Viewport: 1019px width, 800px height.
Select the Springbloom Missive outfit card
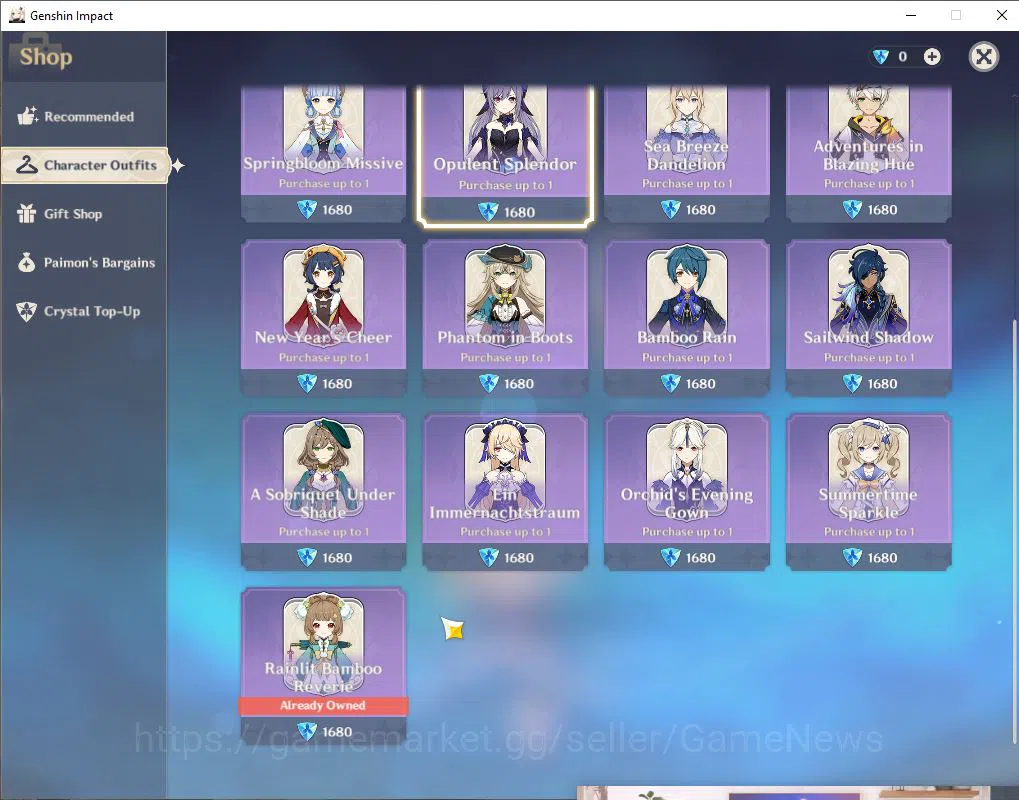coord(324,154)
